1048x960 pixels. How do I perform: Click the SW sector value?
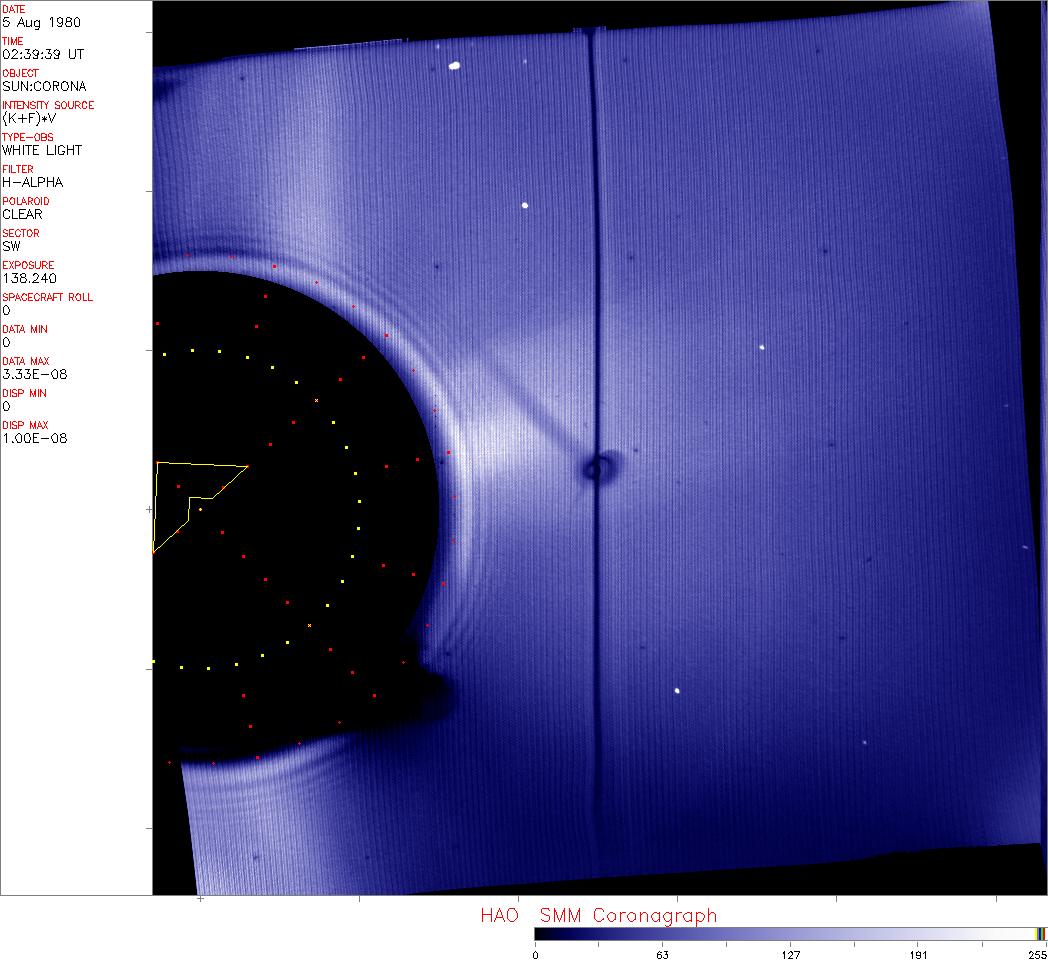pyautogui.click(x=11, y=246)
